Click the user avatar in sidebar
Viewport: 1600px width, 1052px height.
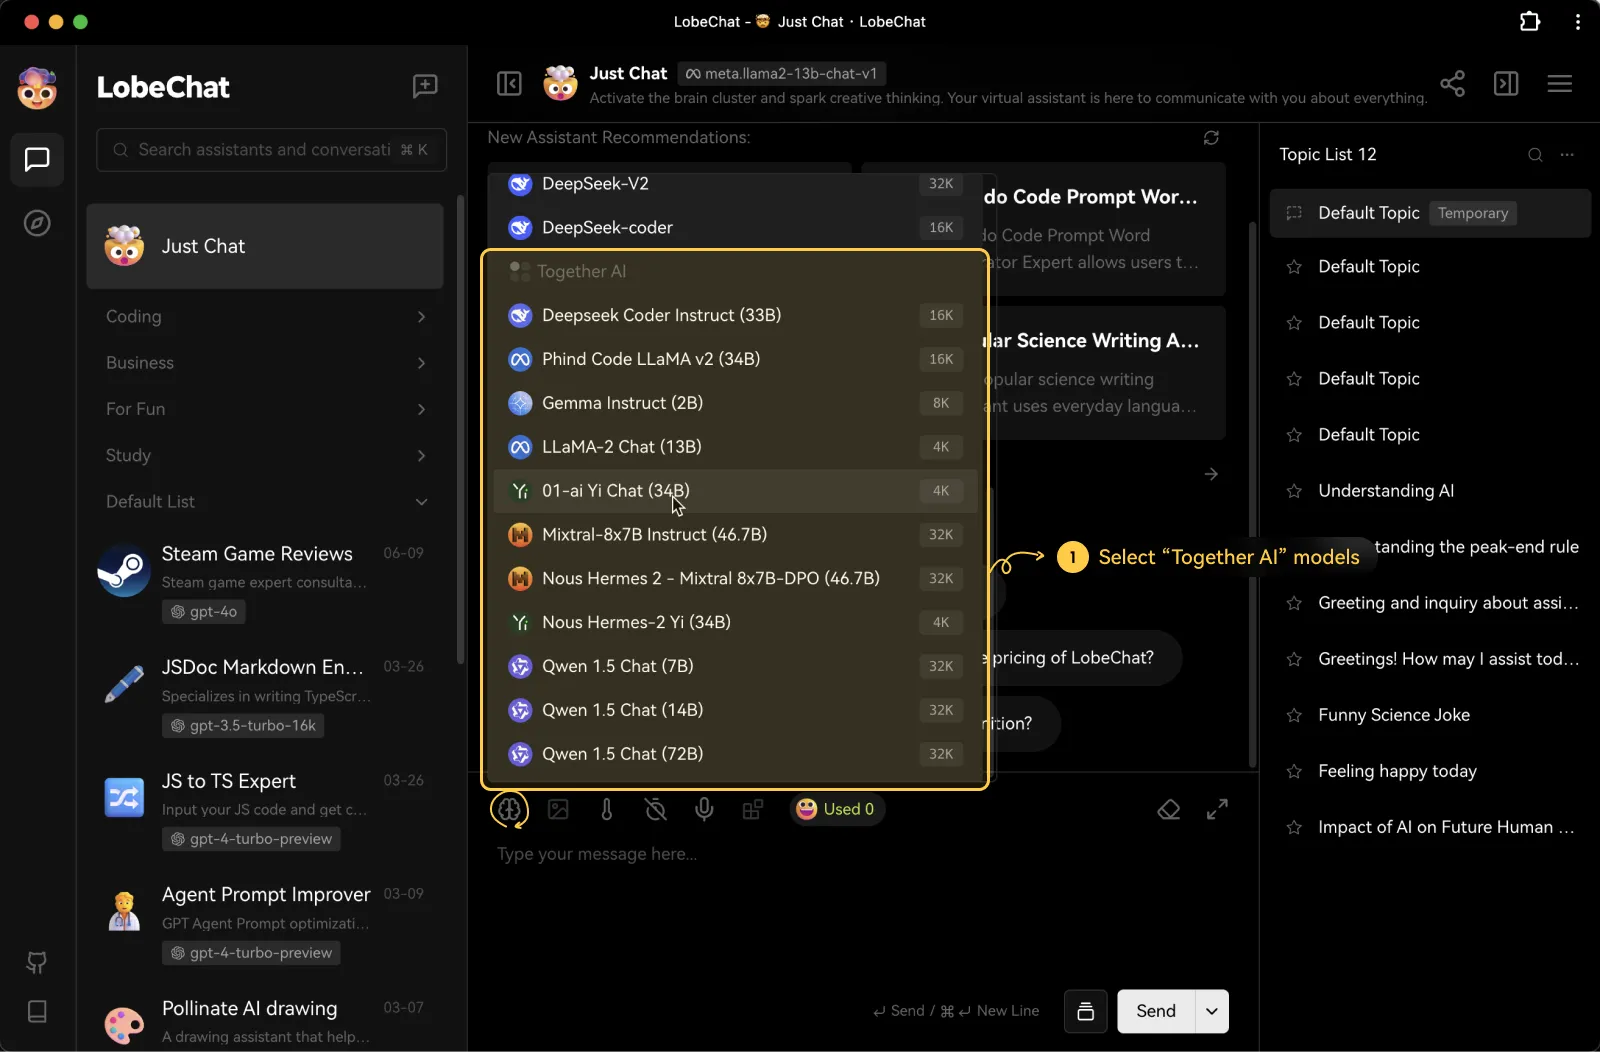(x=37, y=88)
